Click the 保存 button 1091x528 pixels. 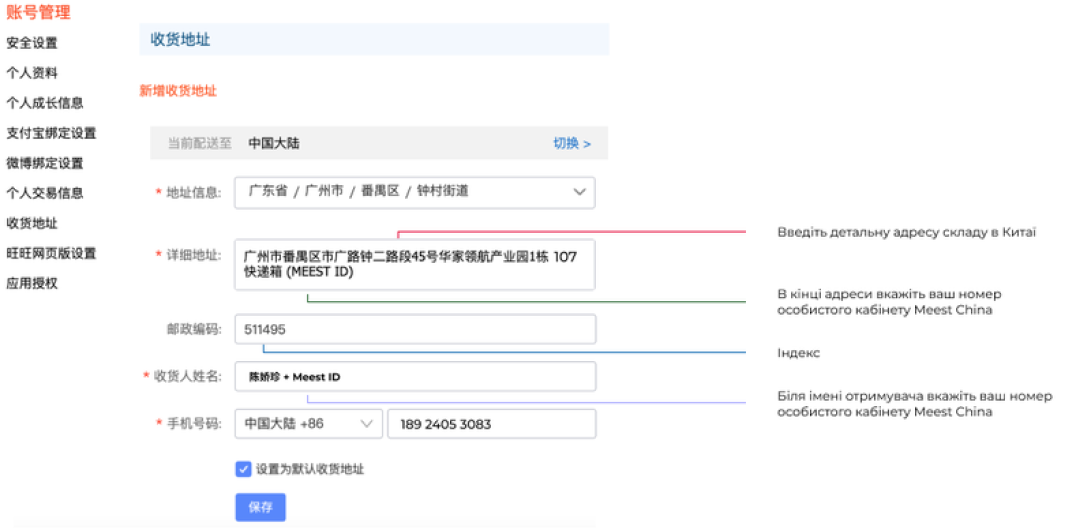click(x=260, y=507)
